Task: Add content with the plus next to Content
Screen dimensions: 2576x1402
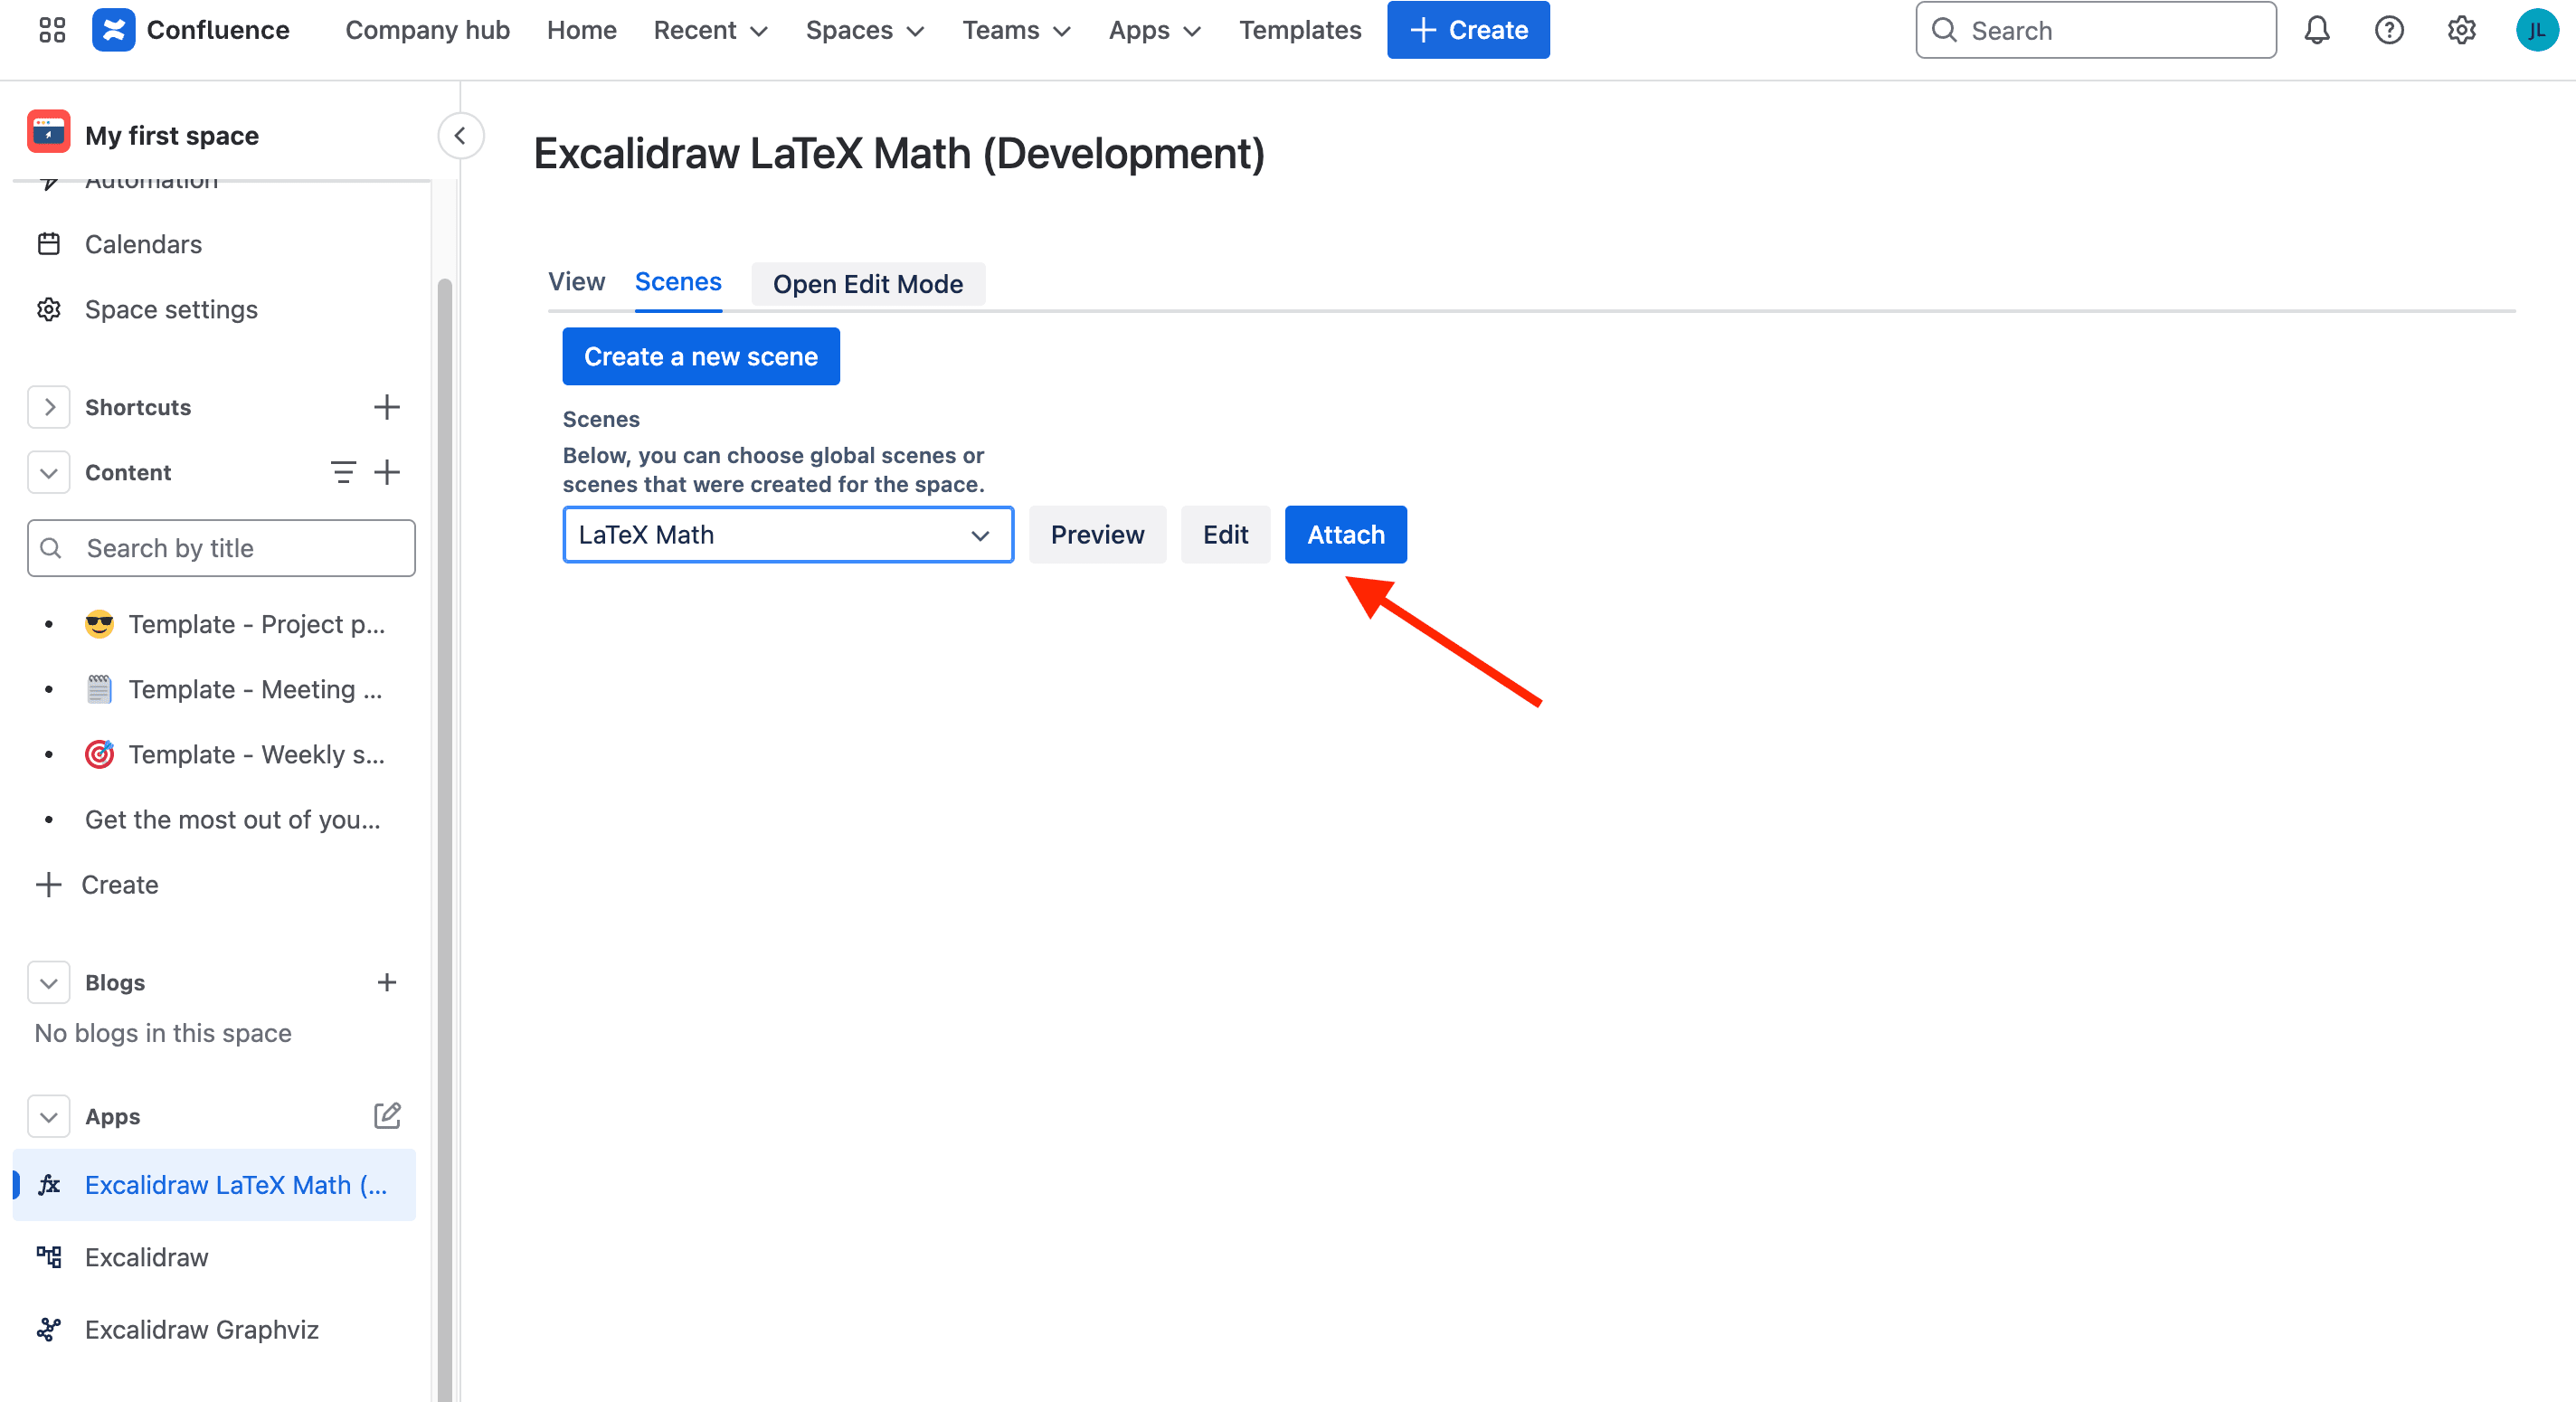Action: (387, 472)
